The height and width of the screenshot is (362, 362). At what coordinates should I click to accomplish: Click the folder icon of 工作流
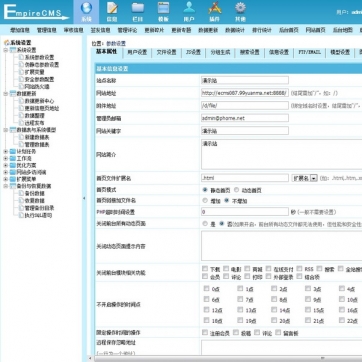click(13, 159)
